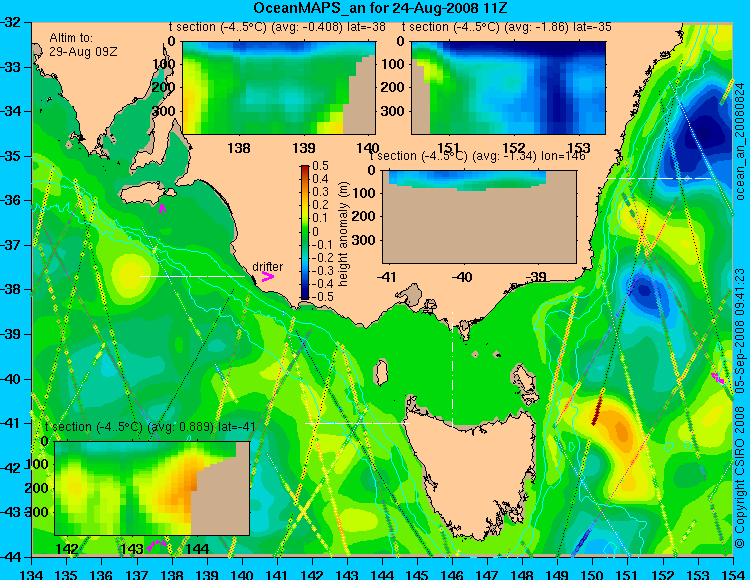Click the -40 latitude label under the lon=146 inset
This screenshot has height=580, width=750.
click(462, 277)
